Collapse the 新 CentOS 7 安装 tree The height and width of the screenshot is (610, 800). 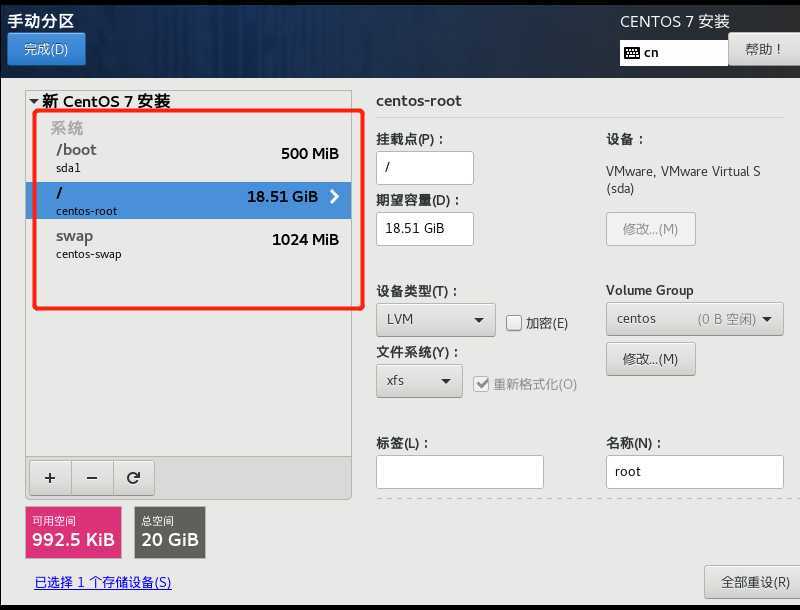34,101
